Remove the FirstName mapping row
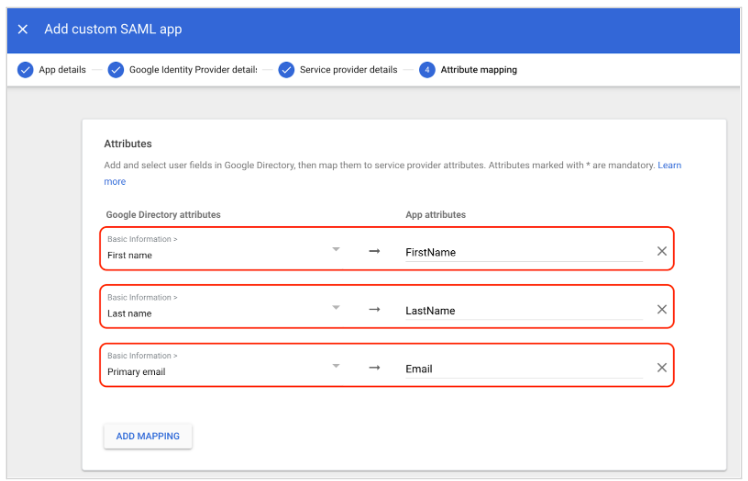The height and width of the screenshot is (481, 748). click(x=661, y=251)
